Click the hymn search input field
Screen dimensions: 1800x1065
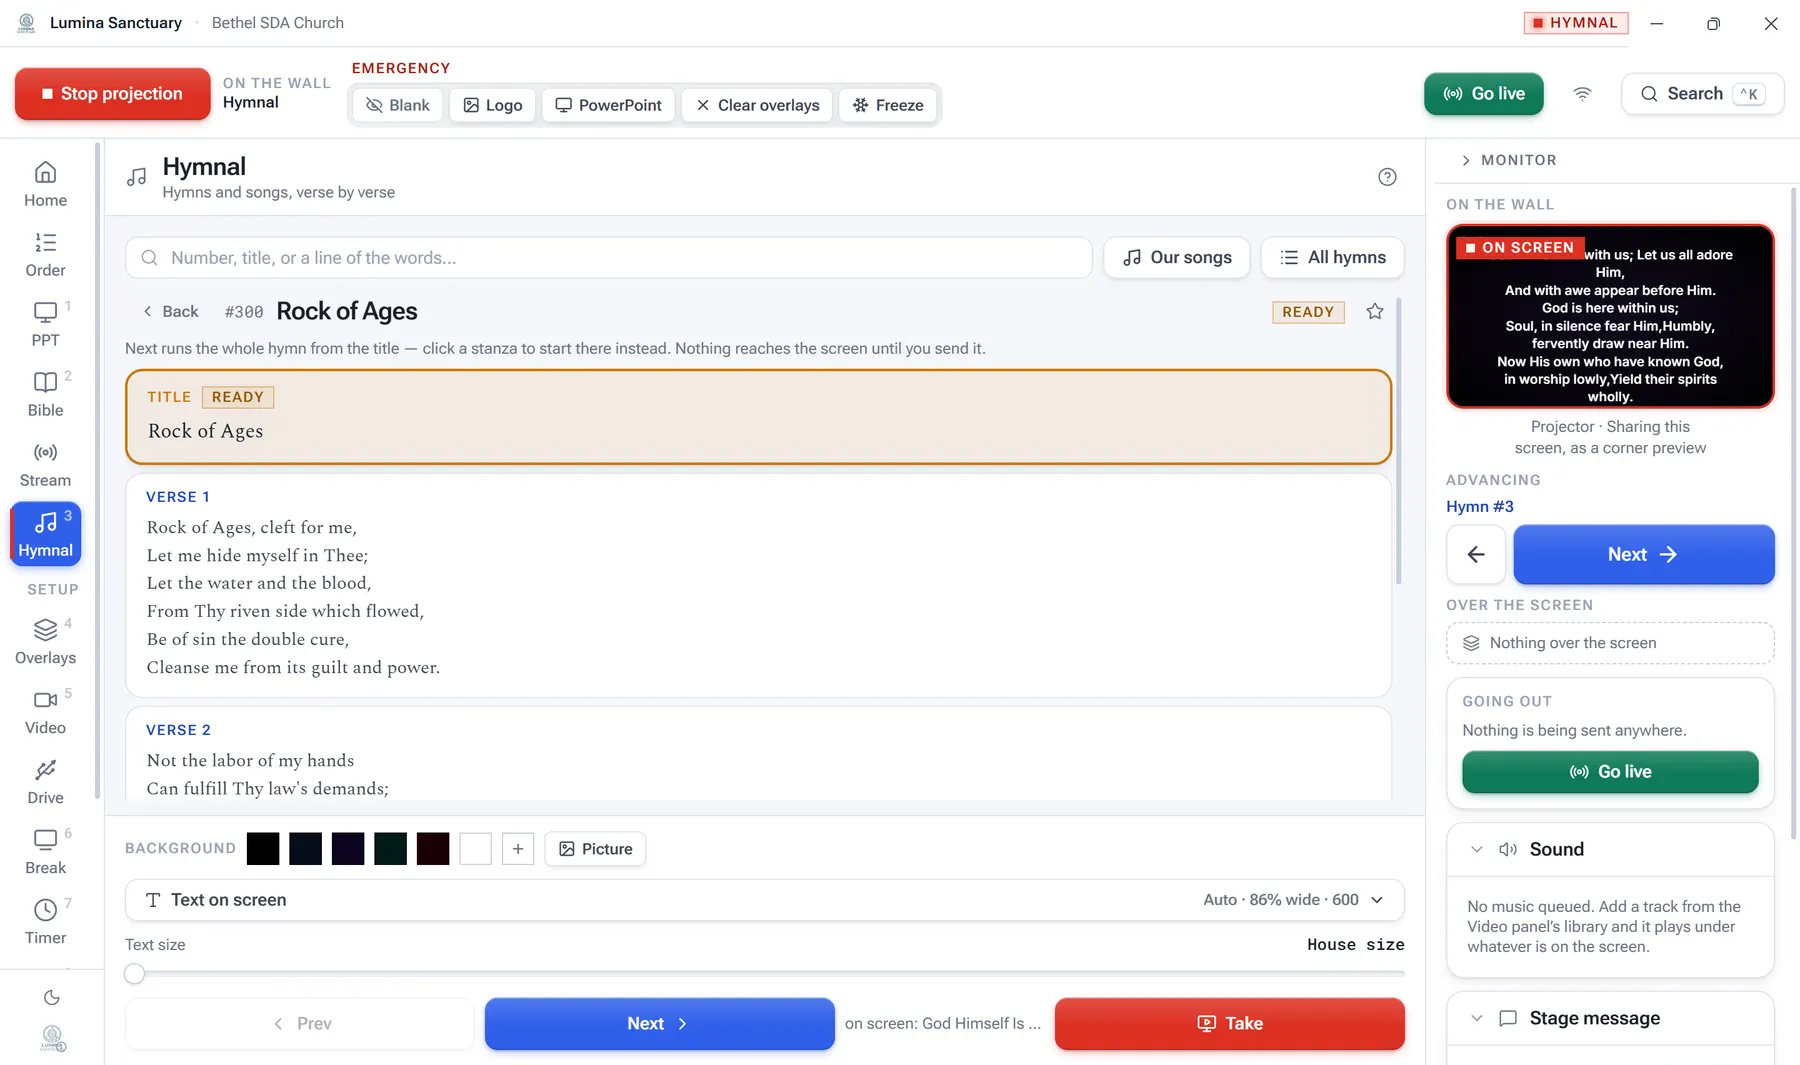608,257
